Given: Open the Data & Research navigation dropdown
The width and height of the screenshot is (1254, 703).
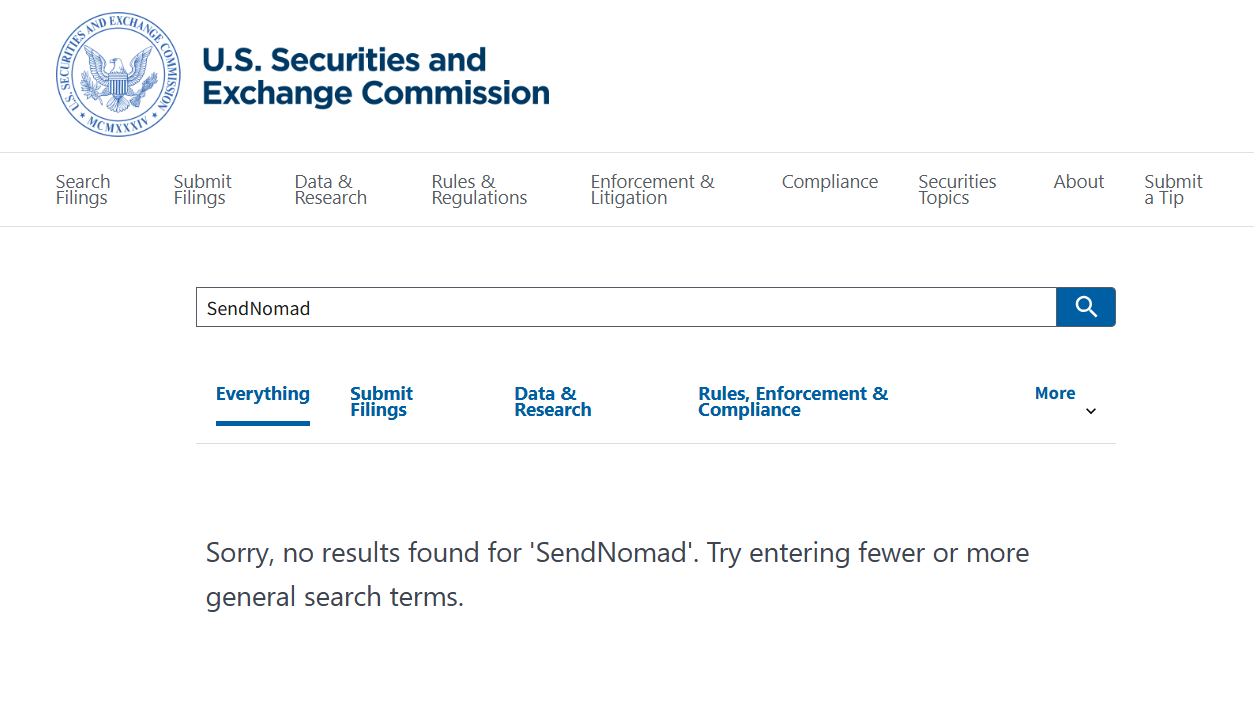Looking at the screenshot, I should click(330, 189).
